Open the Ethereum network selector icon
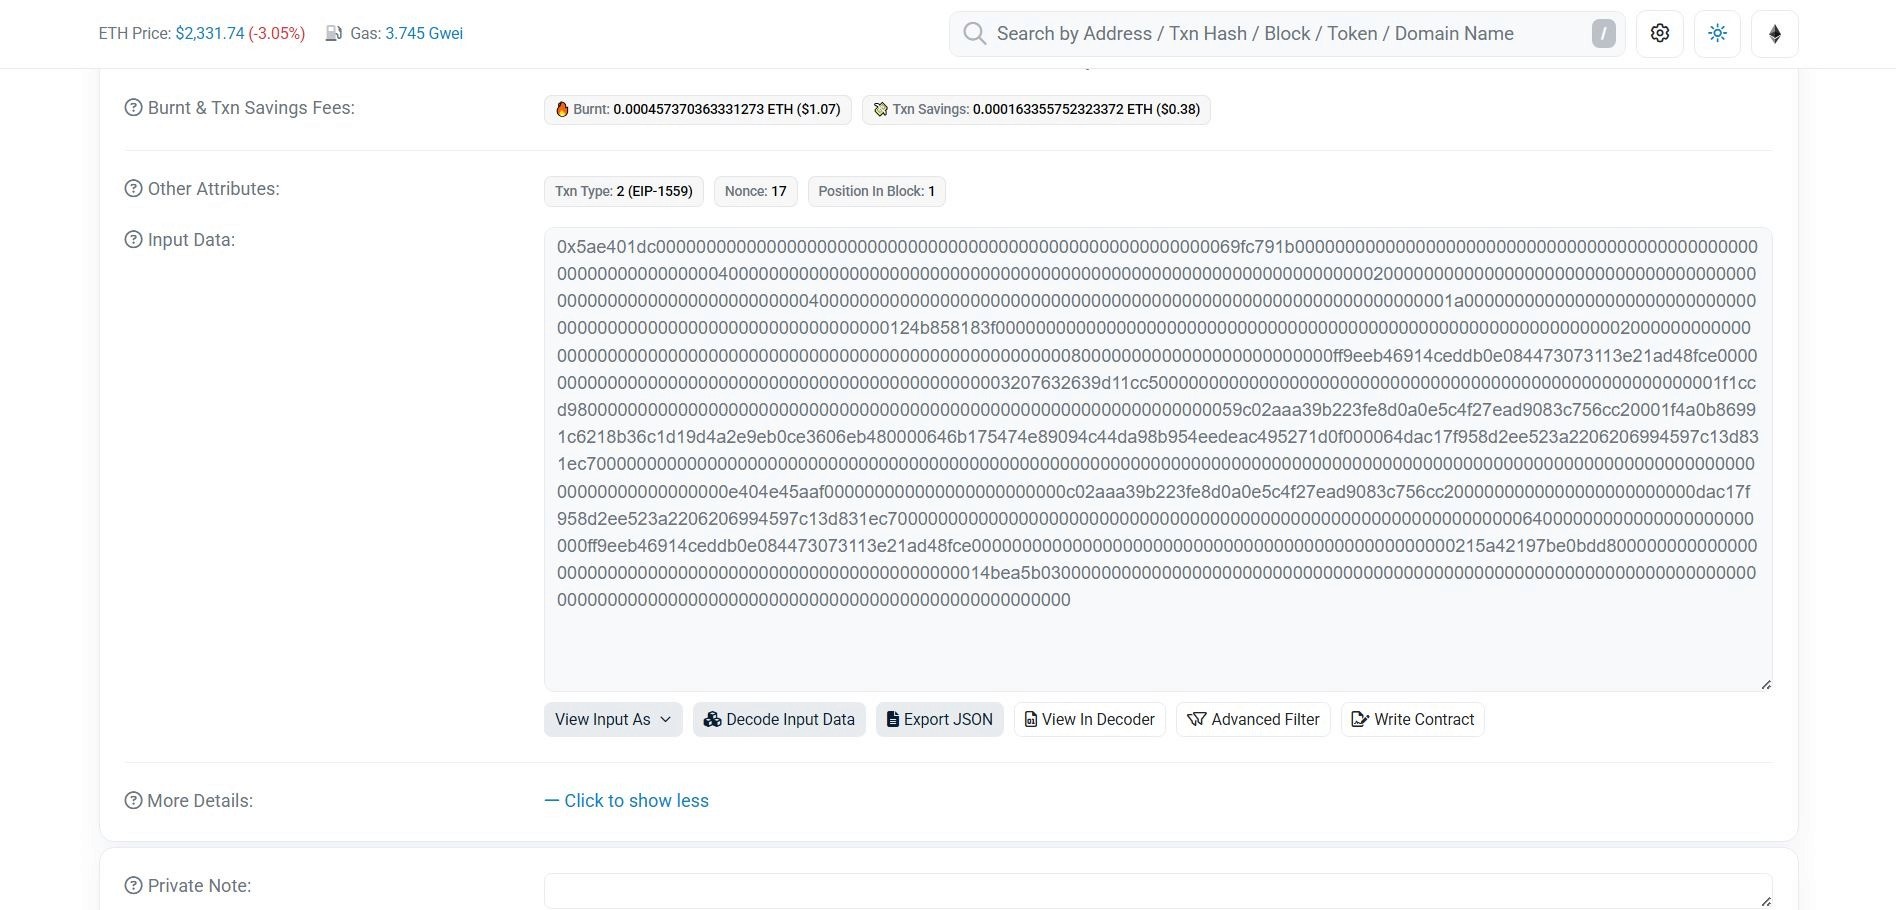Viewport: 1896px width, 910px height. pyautogui.click(x=1775, y=33)
